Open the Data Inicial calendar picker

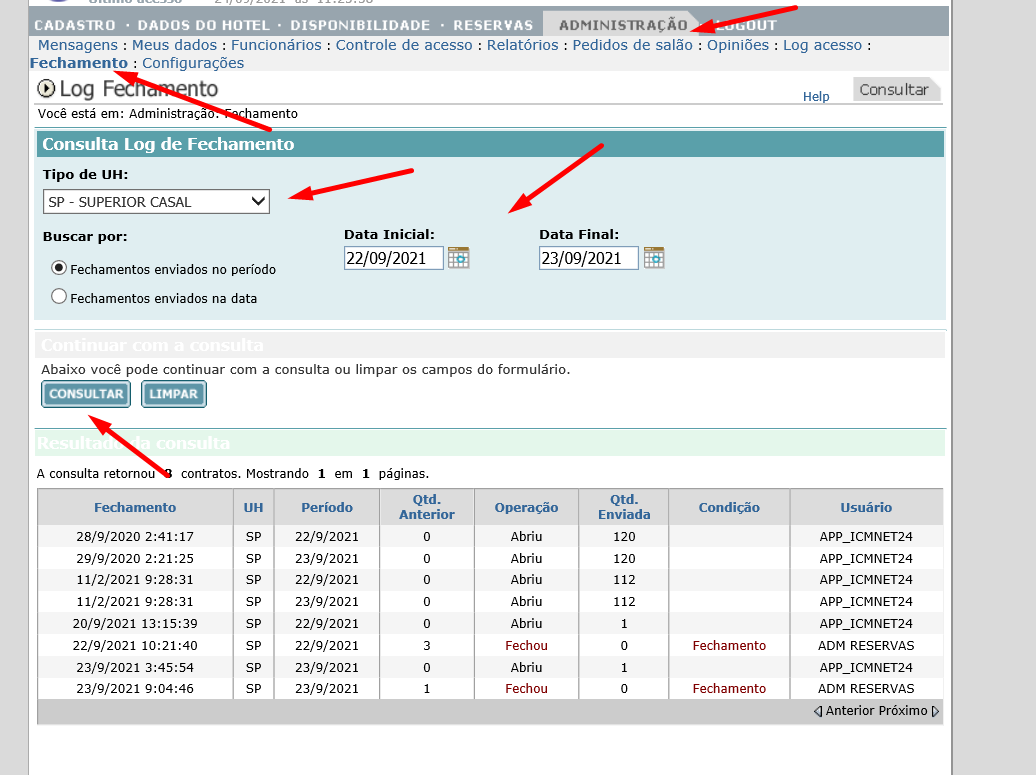(459, 258)
